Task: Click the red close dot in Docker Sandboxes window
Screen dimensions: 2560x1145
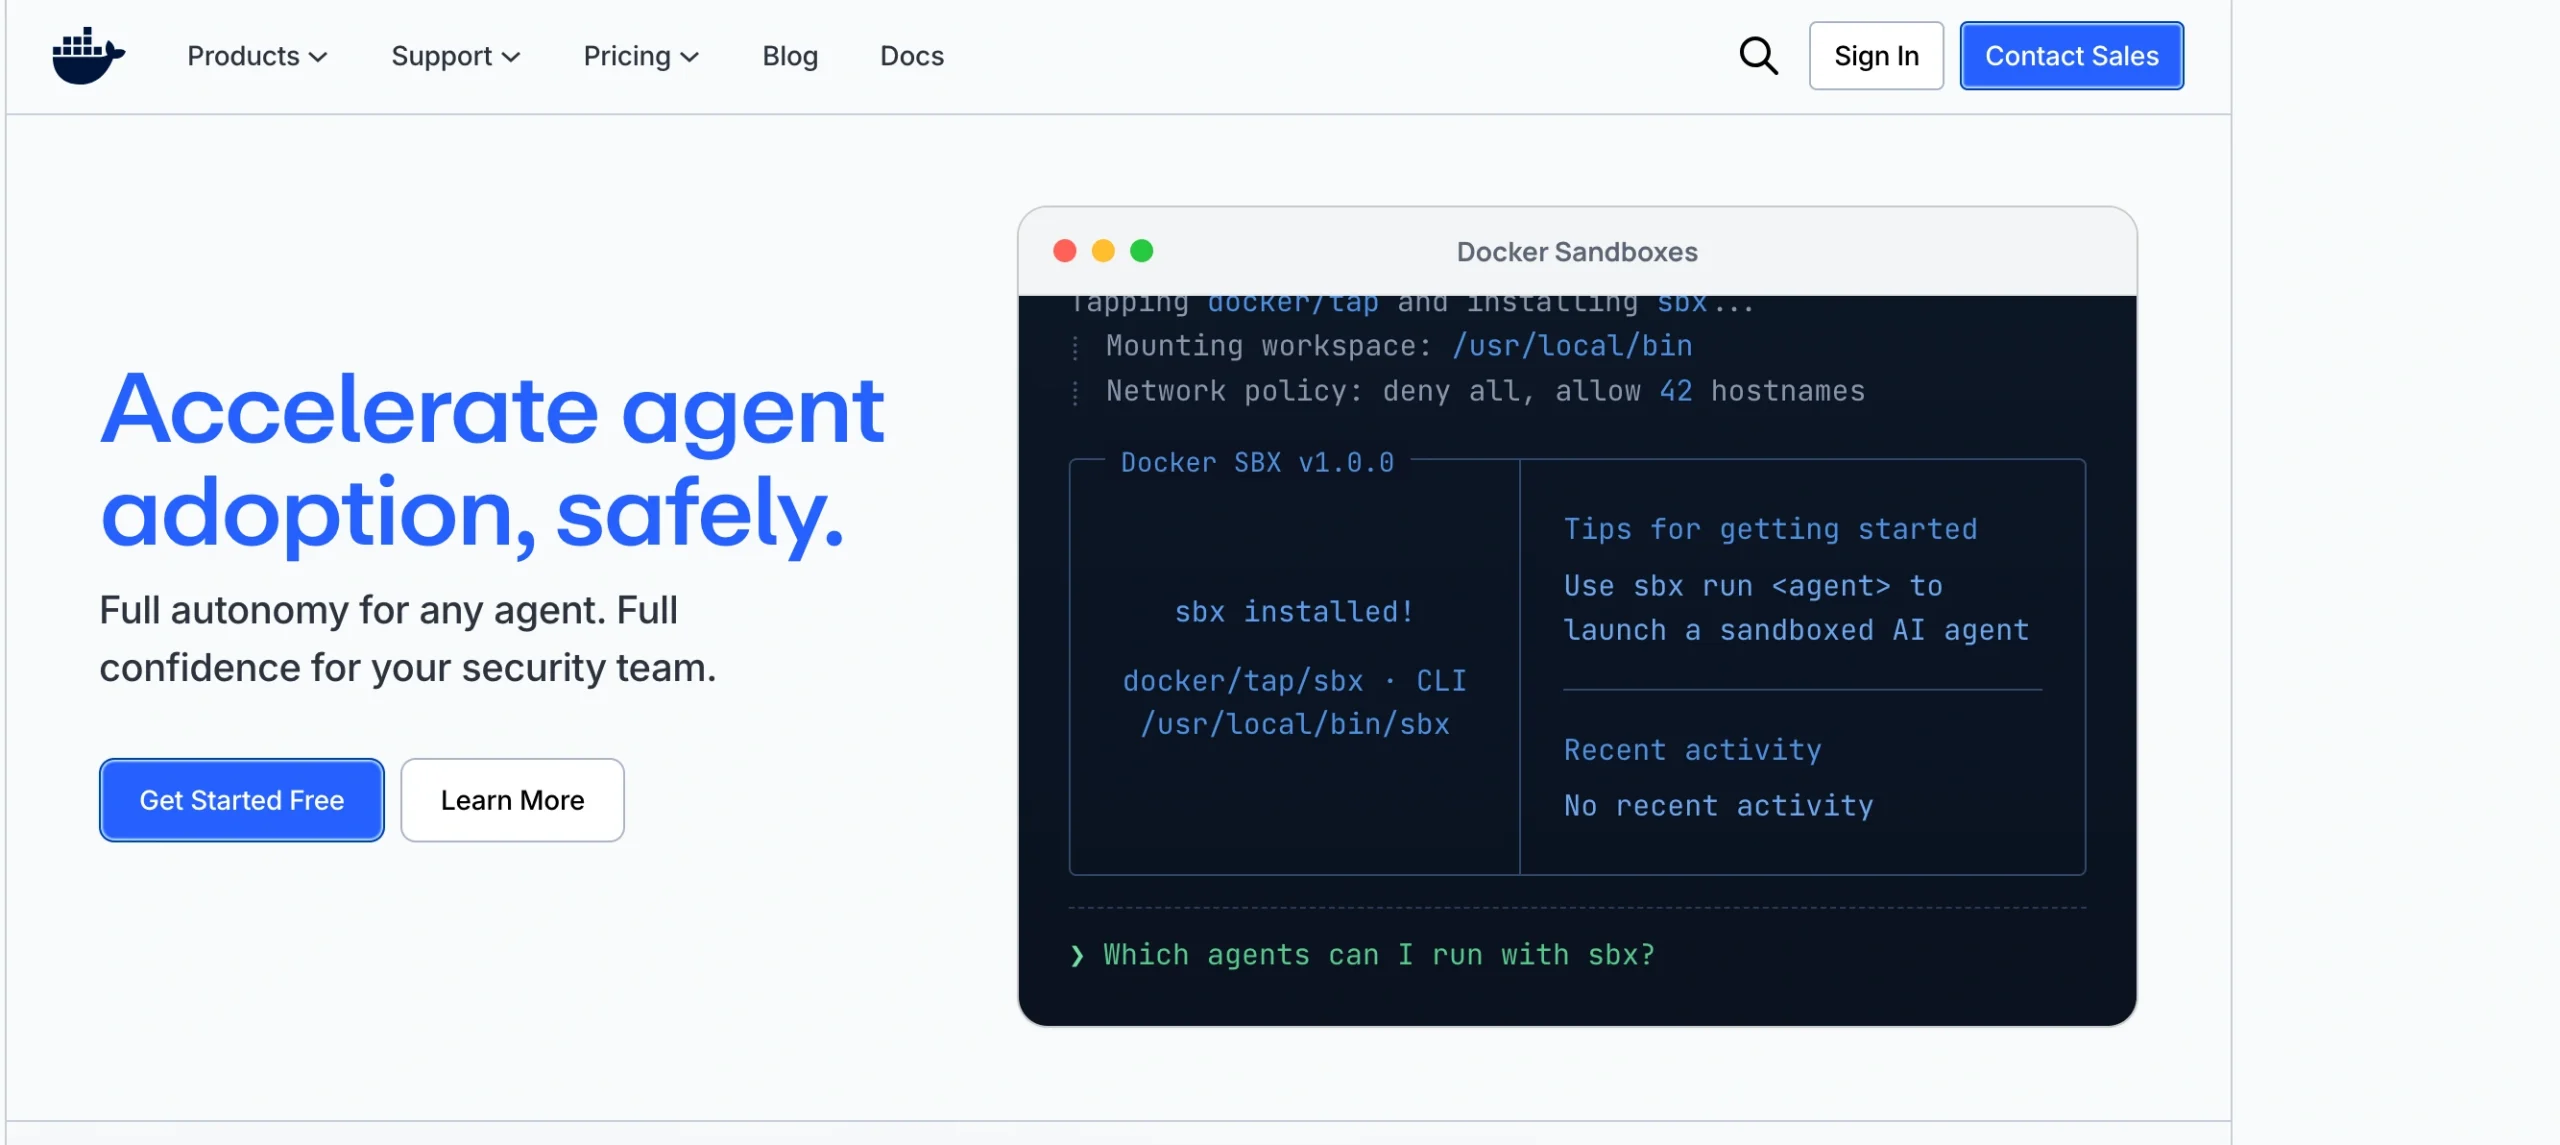Action: pyautogui.click(x=1065, y=251)
